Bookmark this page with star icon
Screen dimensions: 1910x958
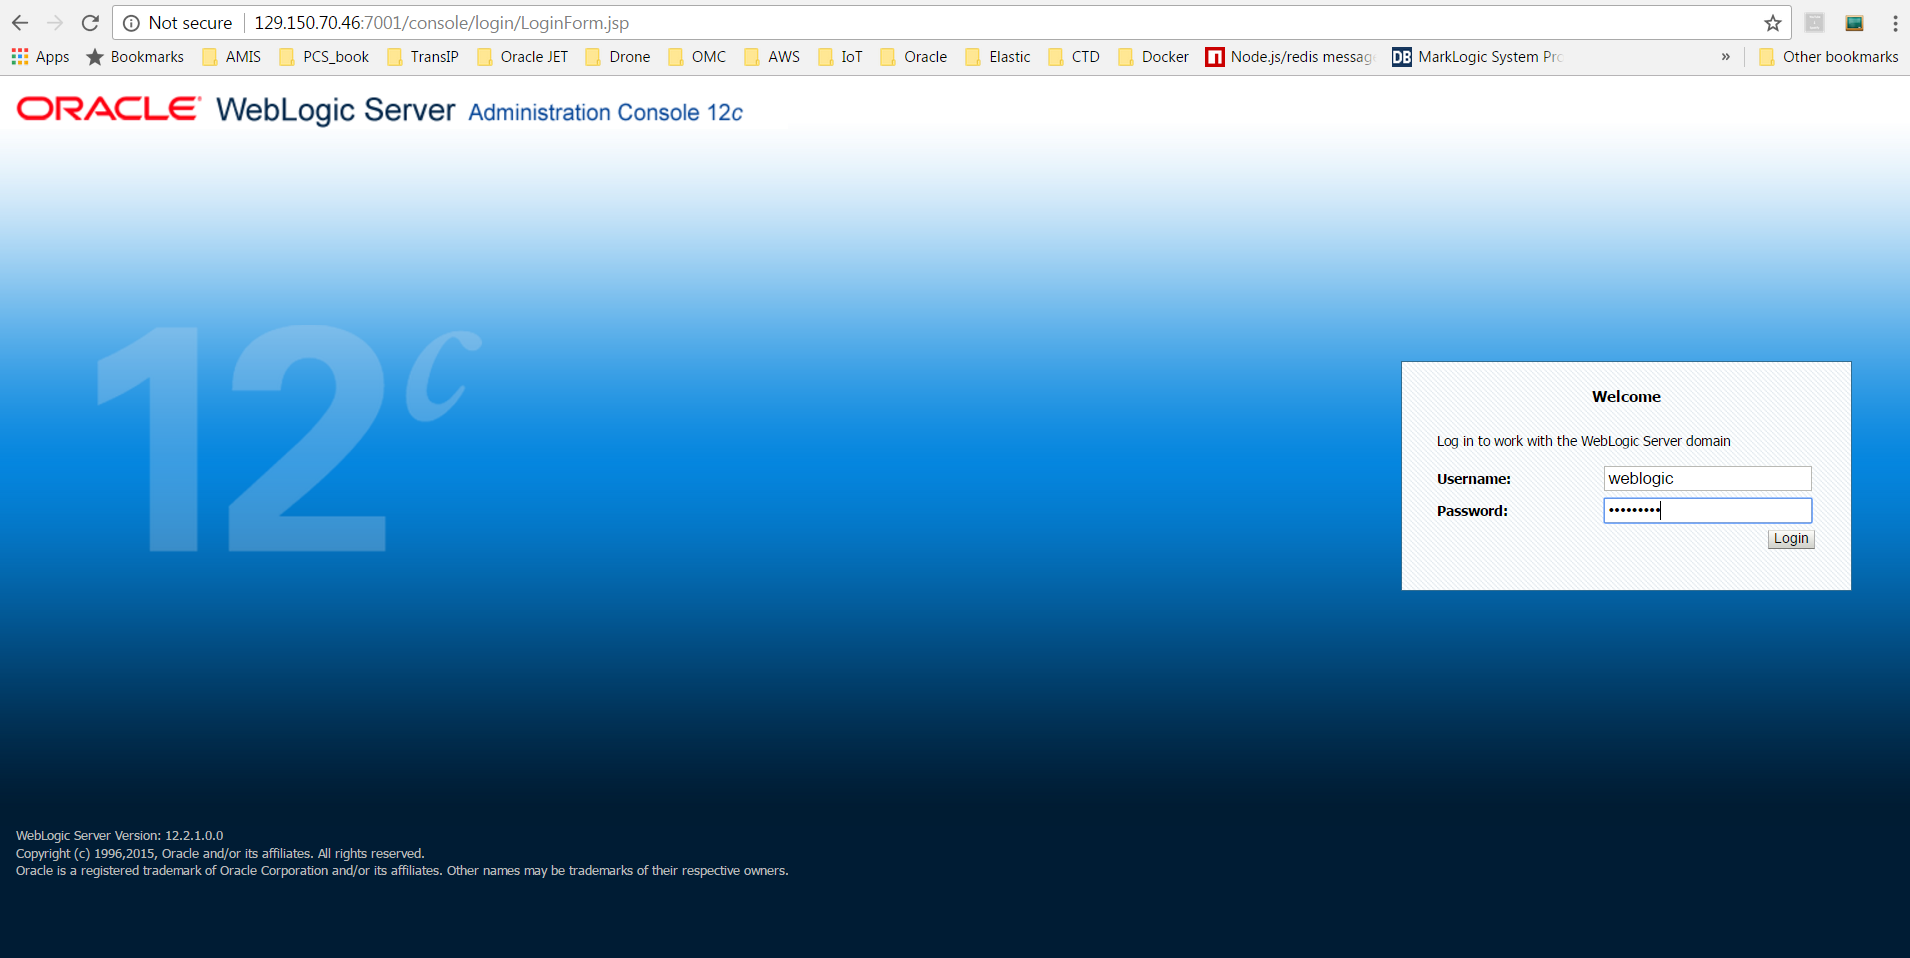tap(1773, 23)
